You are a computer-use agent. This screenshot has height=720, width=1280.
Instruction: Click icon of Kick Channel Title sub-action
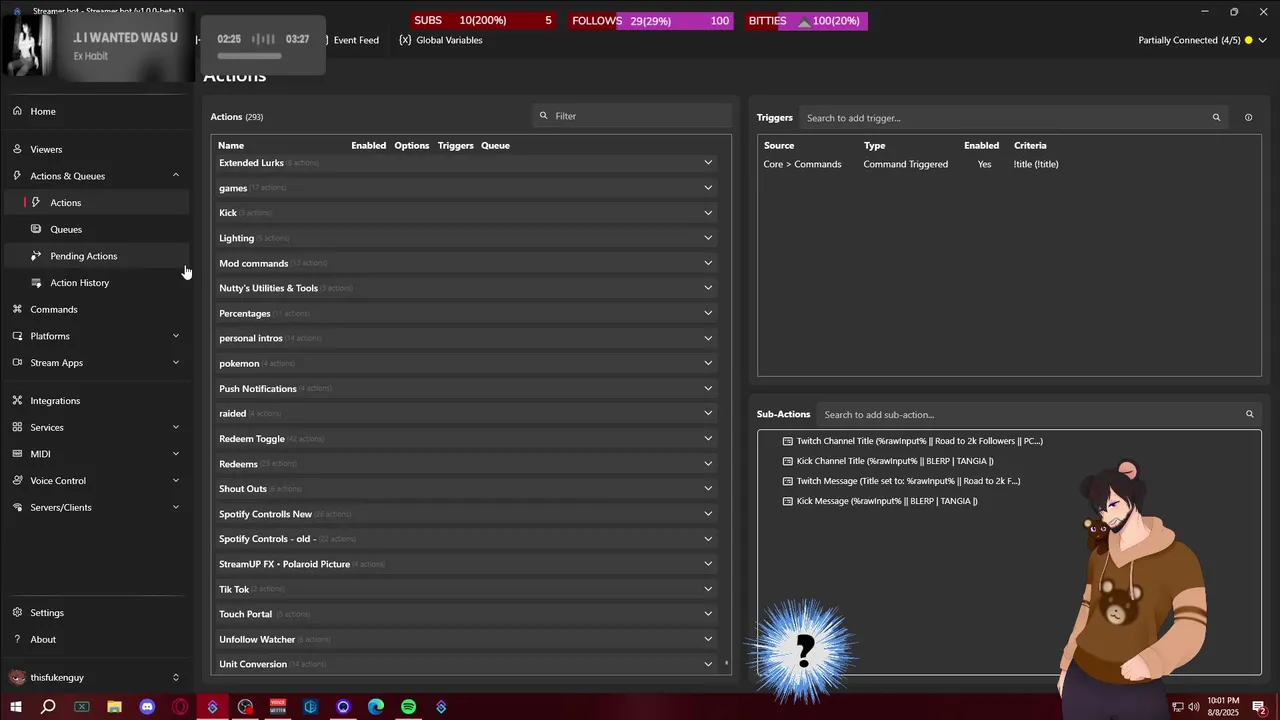(788, 461)
